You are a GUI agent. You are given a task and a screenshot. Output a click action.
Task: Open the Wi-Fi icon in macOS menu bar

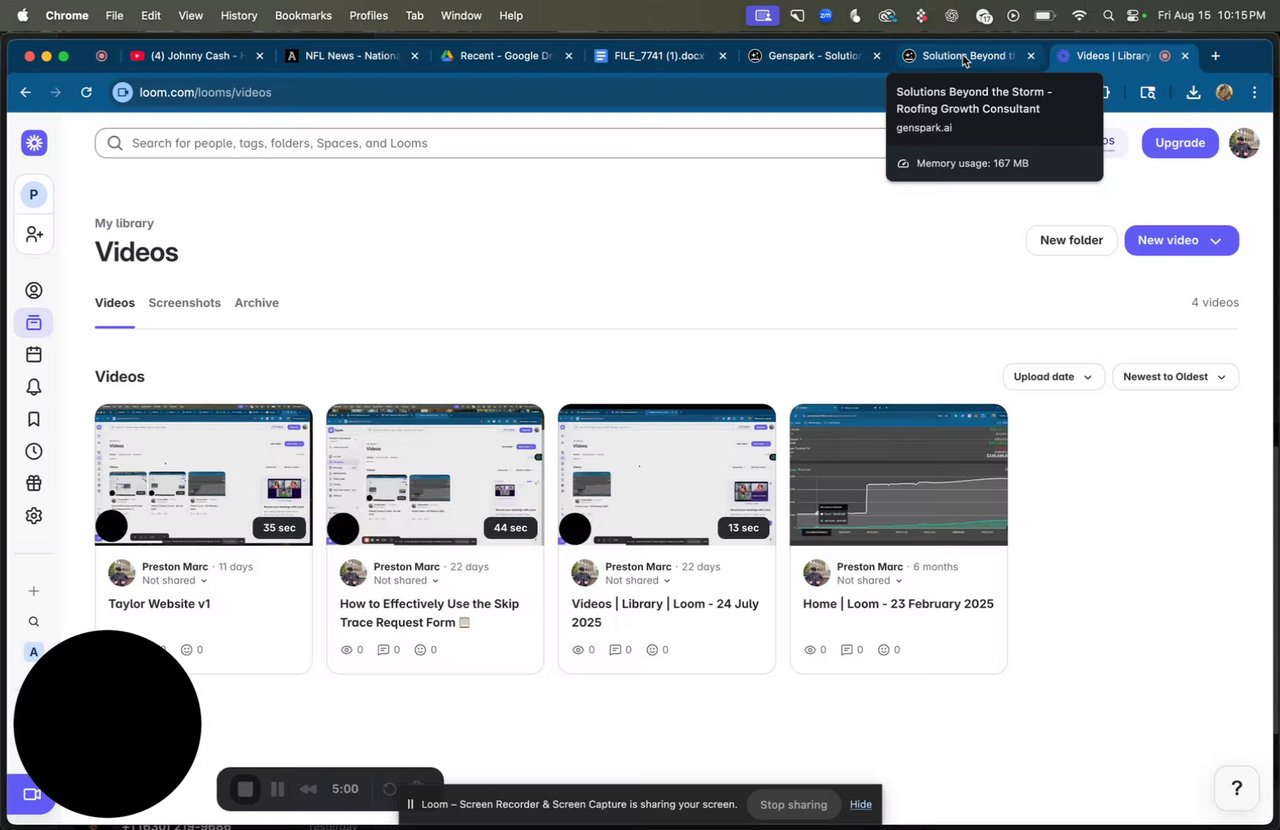point(1079,16)
